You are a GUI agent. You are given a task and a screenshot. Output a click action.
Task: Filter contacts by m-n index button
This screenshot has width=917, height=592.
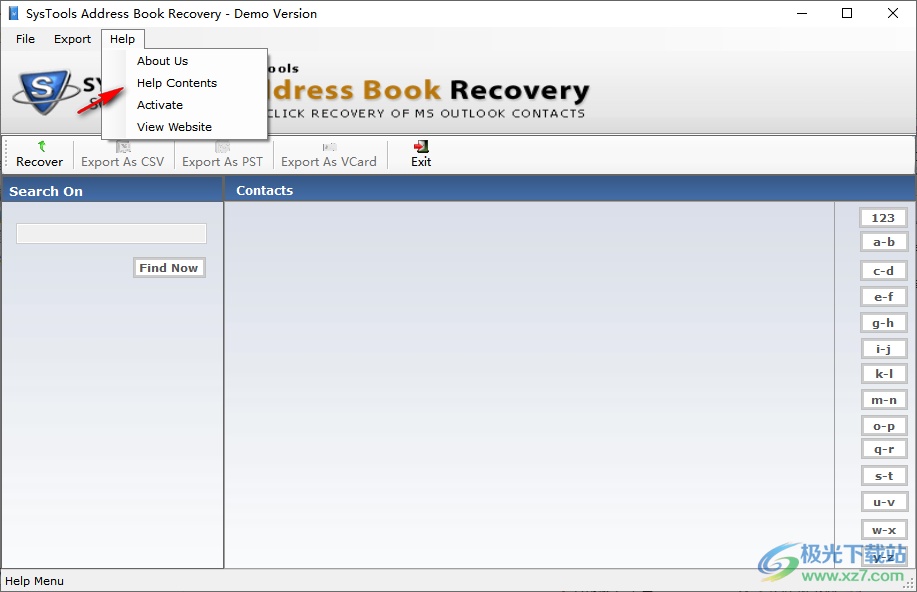click(x=884, y=400)
